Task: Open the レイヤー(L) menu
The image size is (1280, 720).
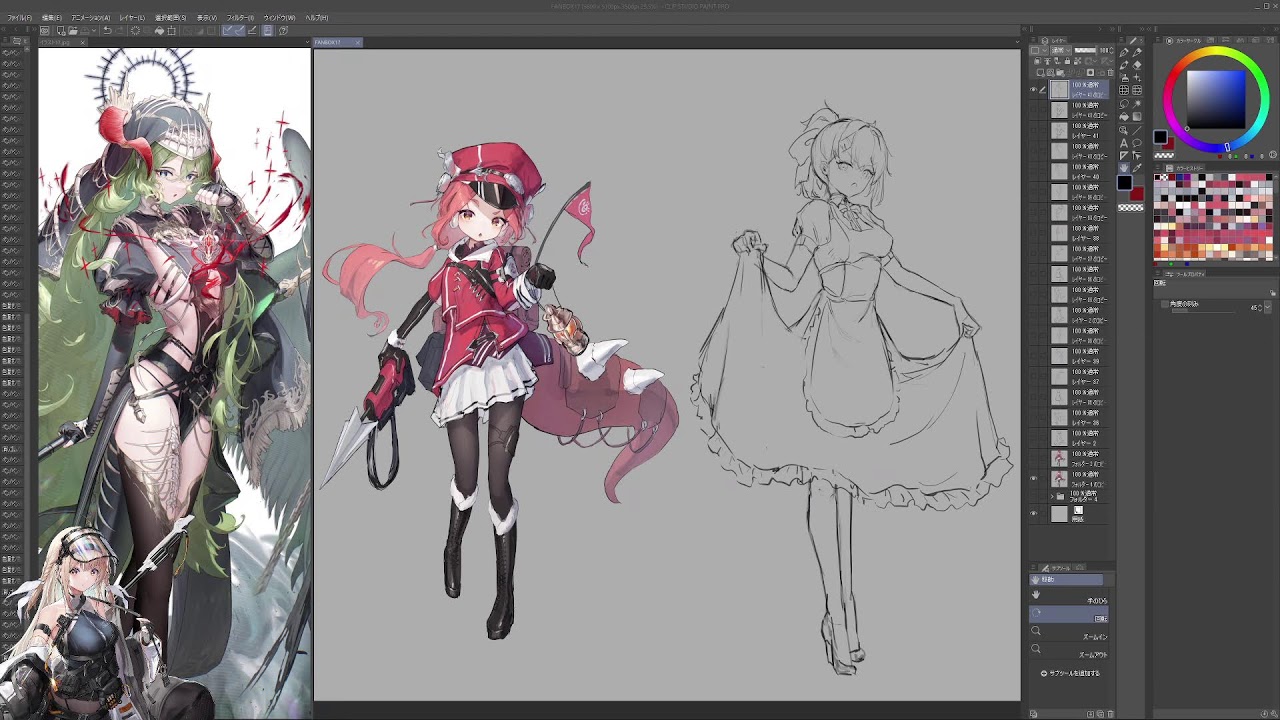Action: [x=132, y=18]
